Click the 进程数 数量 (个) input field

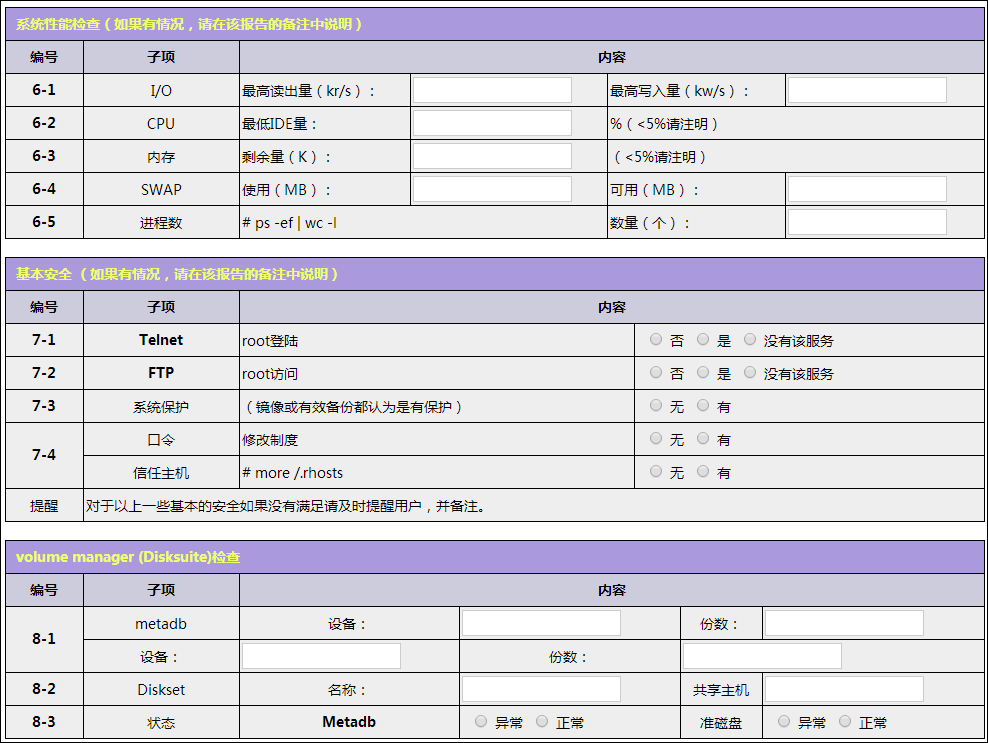tap(867, 222)
